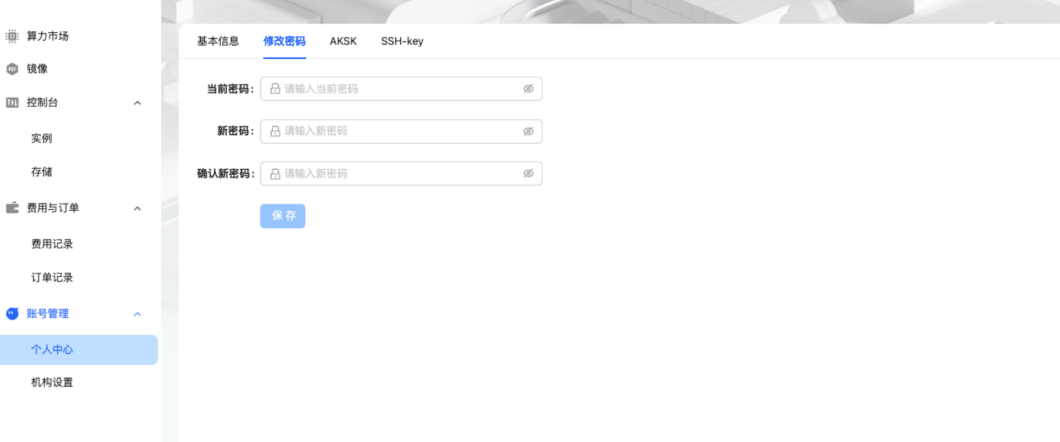Click the 费用与订单 wallet icon
This screenshot has height=442, width=1060.
pos(12,208)
